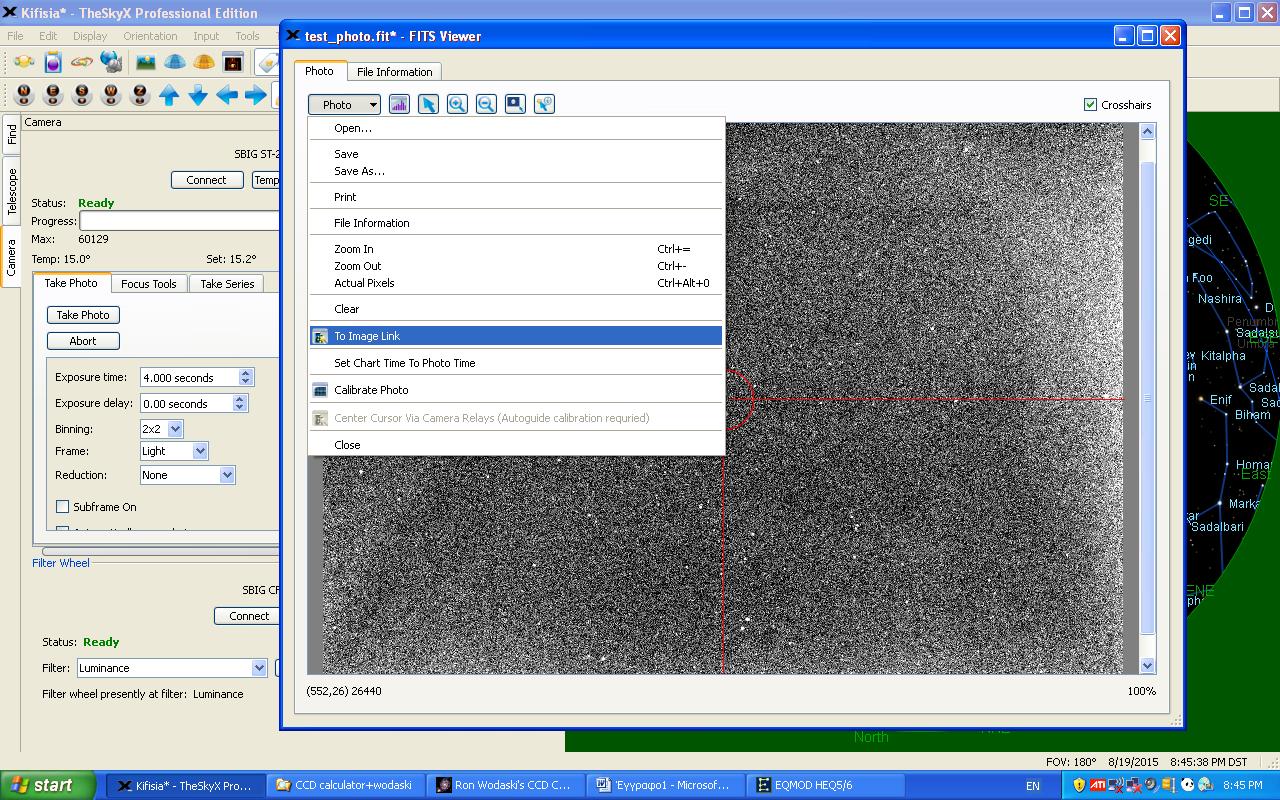Click the photo vertical scrollbar up arrow
The width and height of the screenshot is (1280, 800).
point(1147,131)
